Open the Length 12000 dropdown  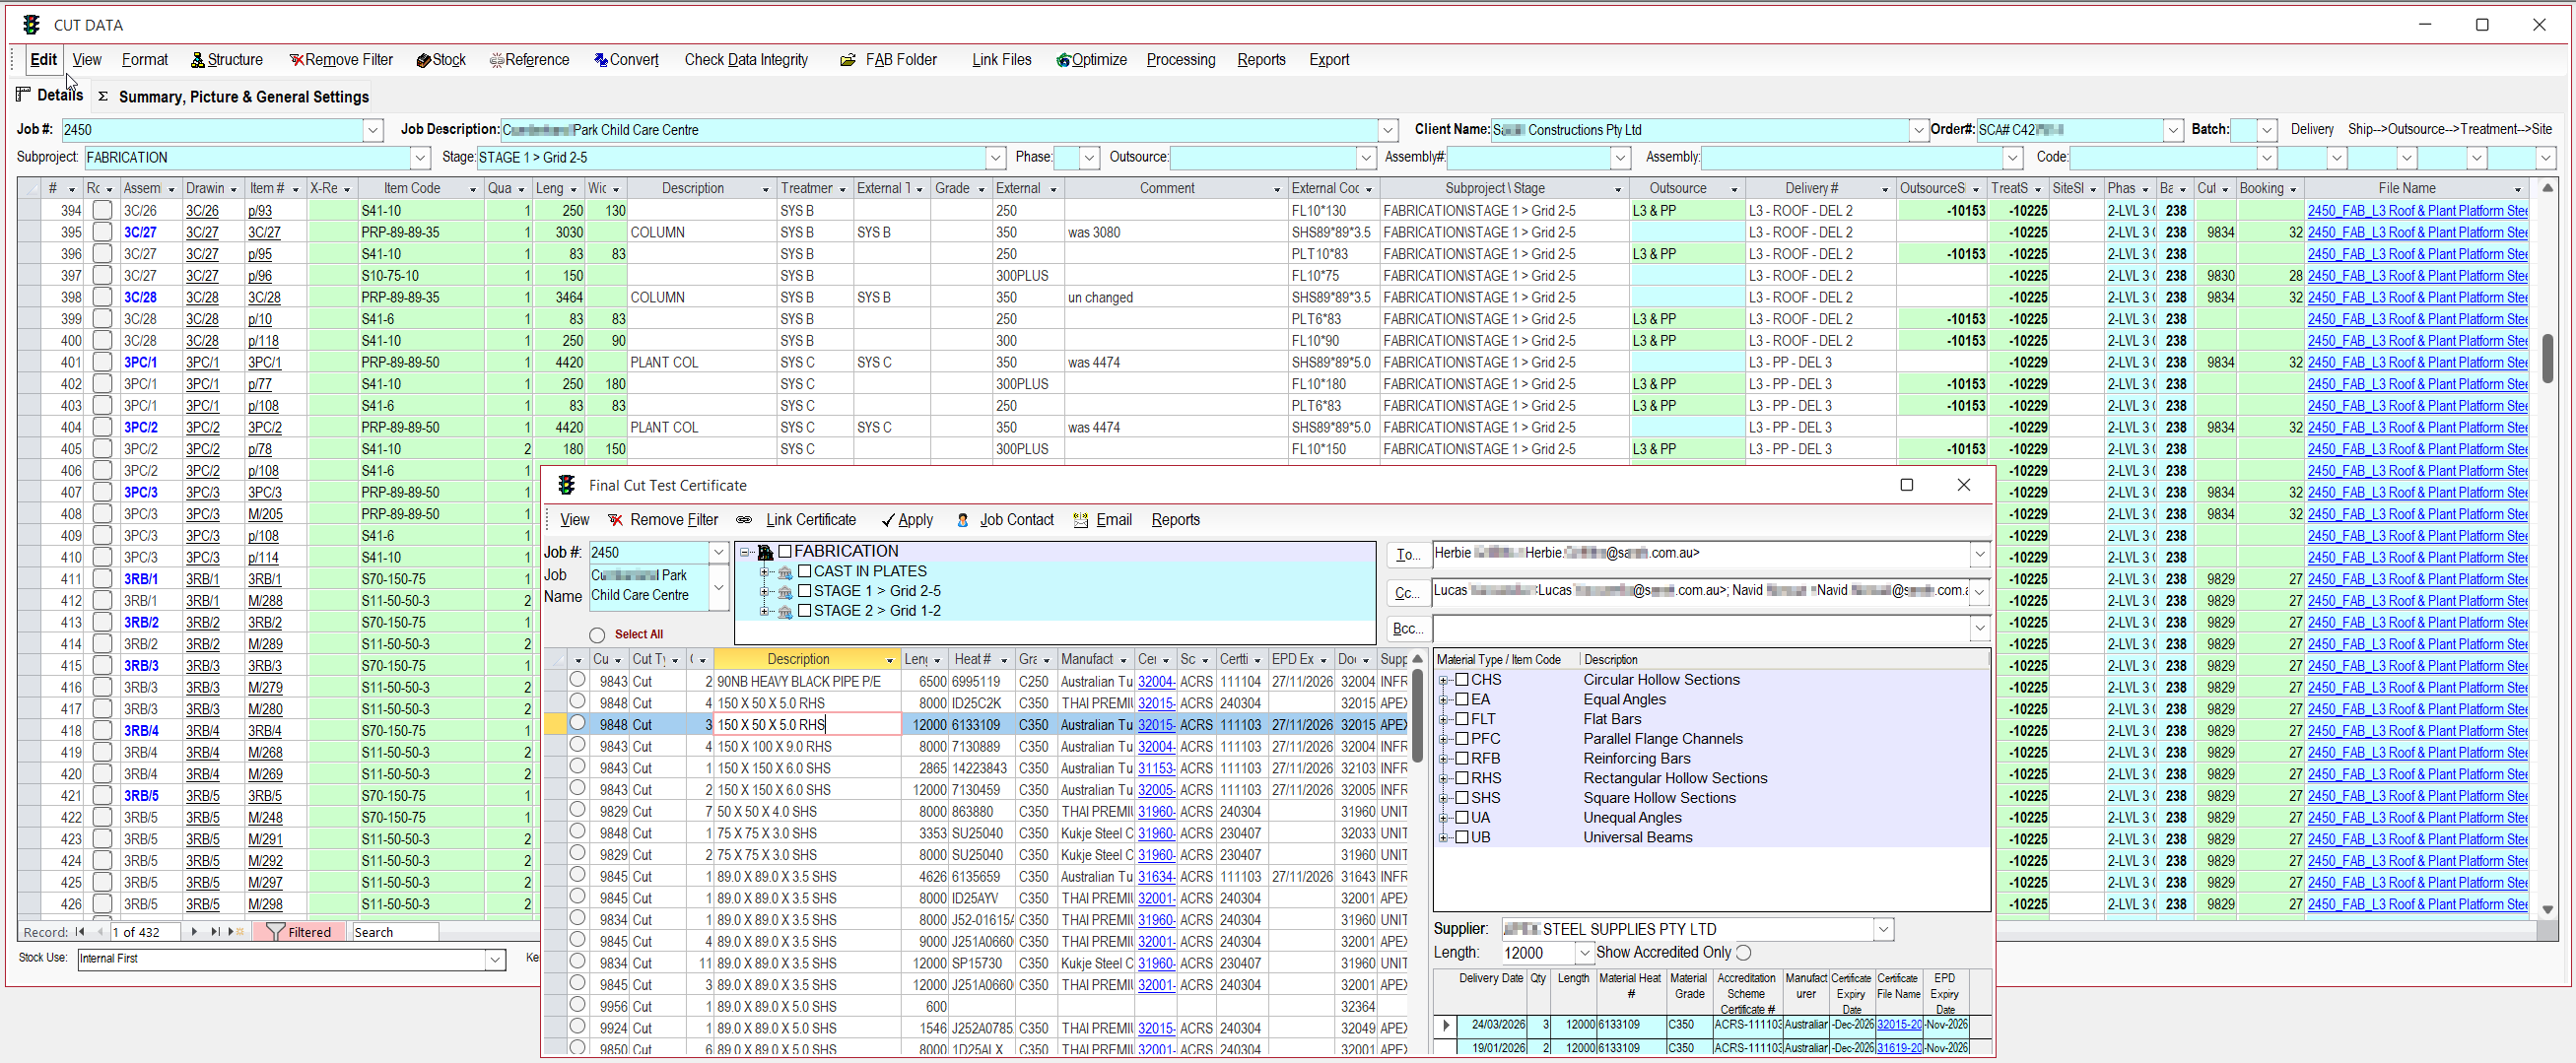1584,953
